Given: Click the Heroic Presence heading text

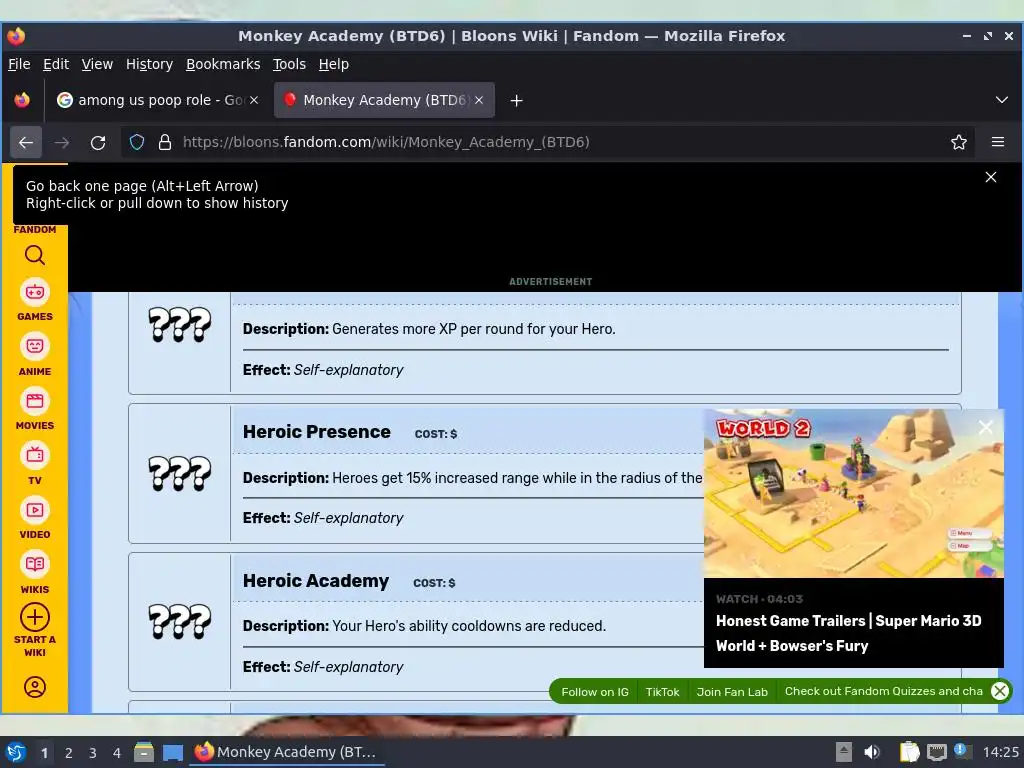Looking at the screenshot, I should tap(317, 432).
